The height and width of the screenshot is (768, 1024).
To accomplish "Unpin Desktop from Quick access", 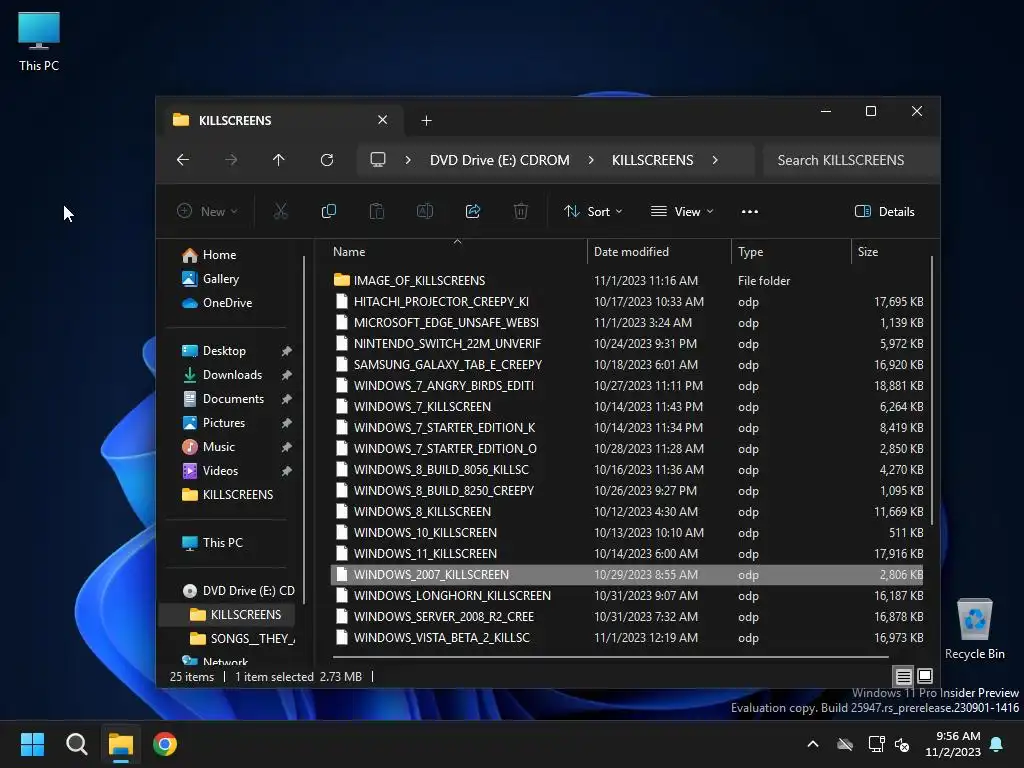I will tap(286, 351).
